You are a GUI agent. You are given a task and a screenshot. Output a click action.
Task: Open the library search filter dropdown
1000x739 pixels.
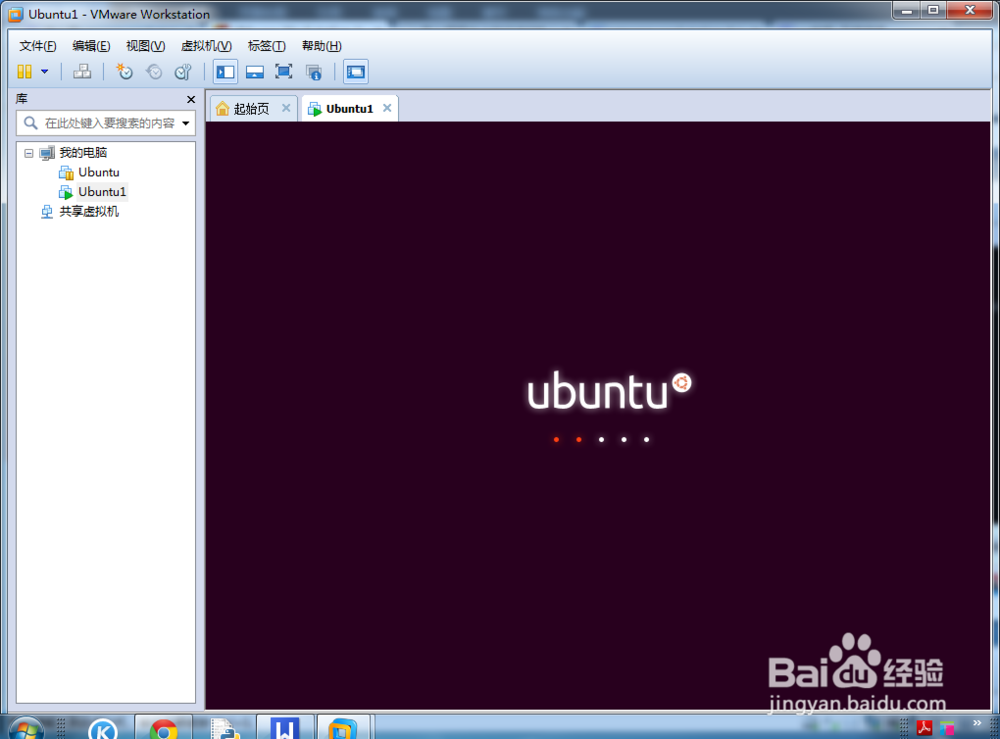pyautogui.click(x=186, y=123)
